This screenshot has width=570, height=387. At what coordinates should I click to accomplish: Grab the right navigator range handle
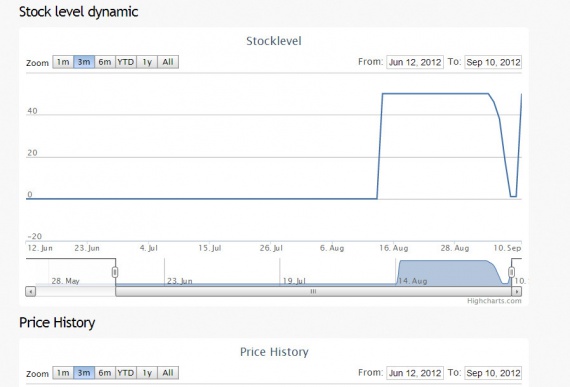click(x=511, y=272)
